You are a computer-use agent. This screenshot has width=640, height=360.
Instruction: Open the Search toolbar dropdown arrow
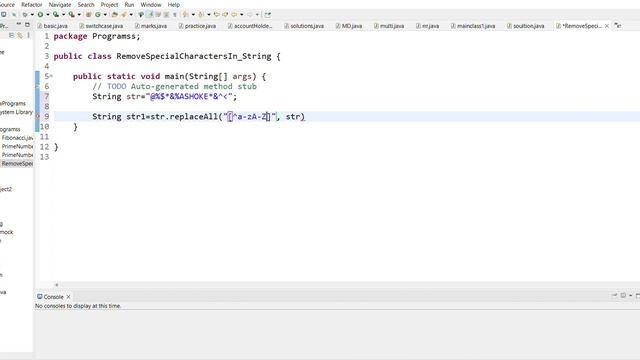[x=131, y=15]
